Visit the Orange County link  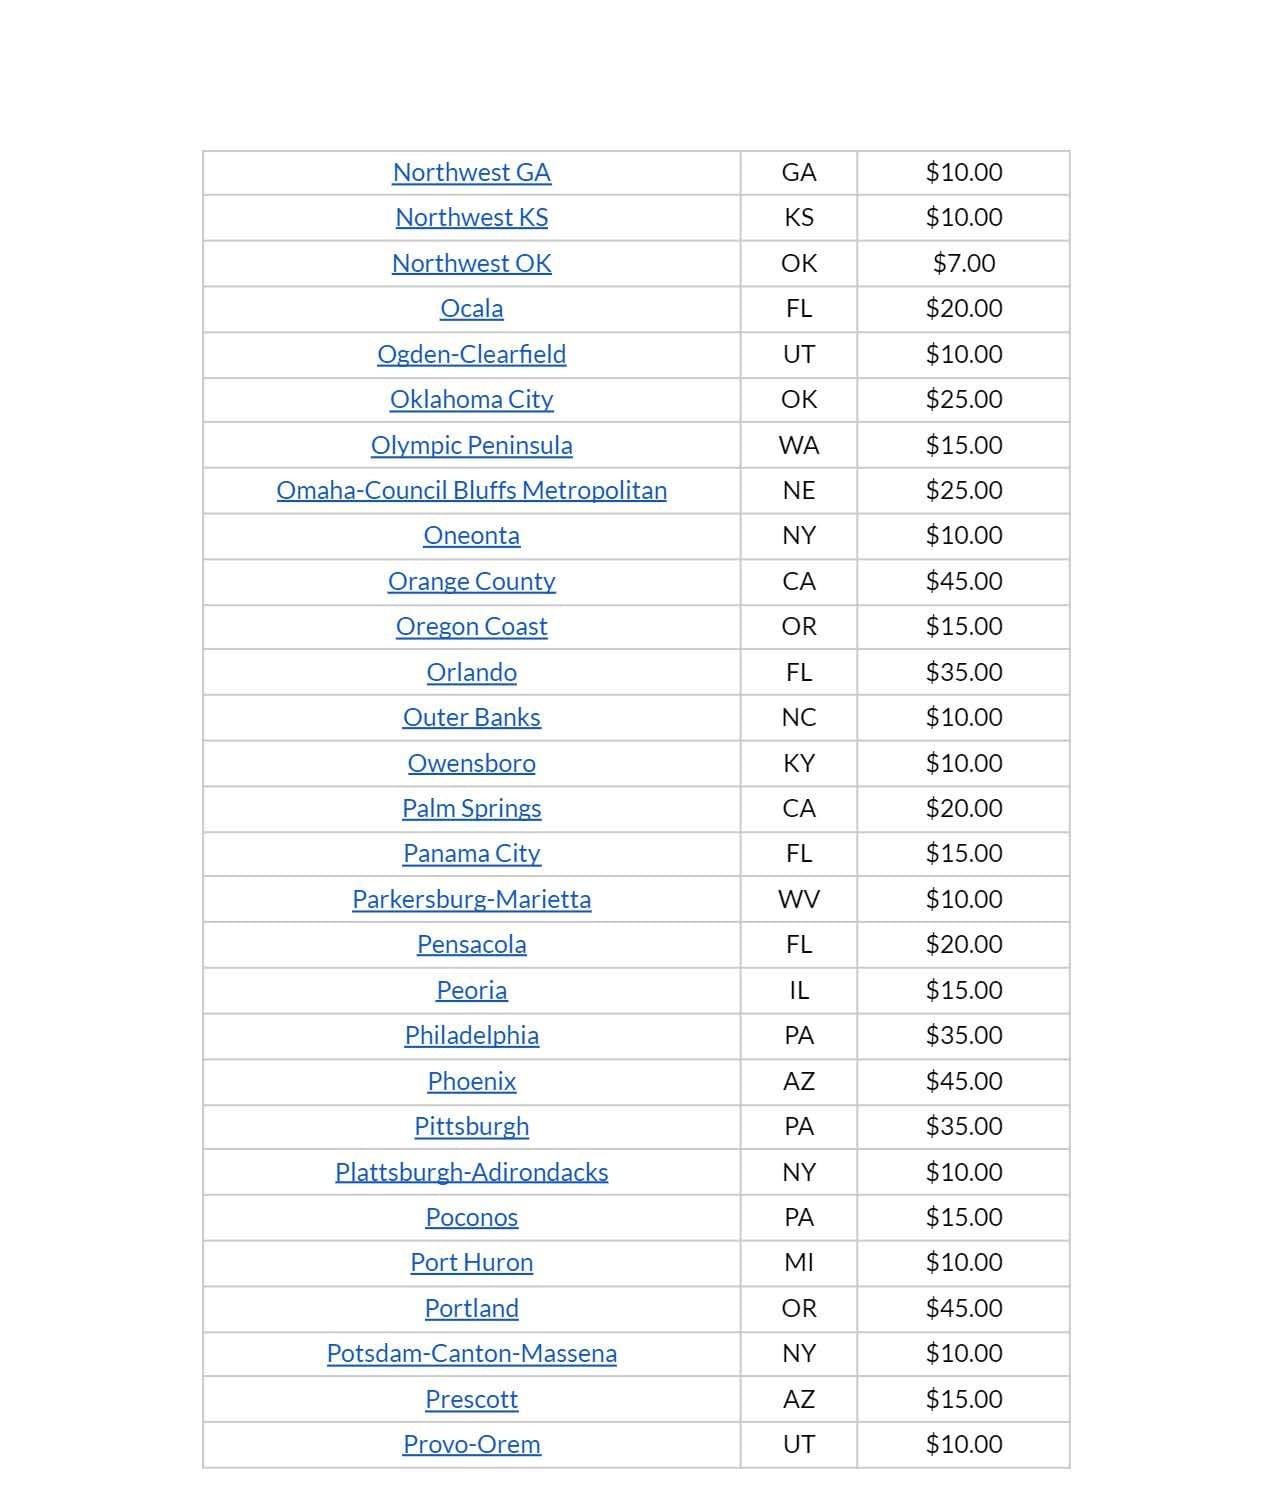[x=471, y=581]
